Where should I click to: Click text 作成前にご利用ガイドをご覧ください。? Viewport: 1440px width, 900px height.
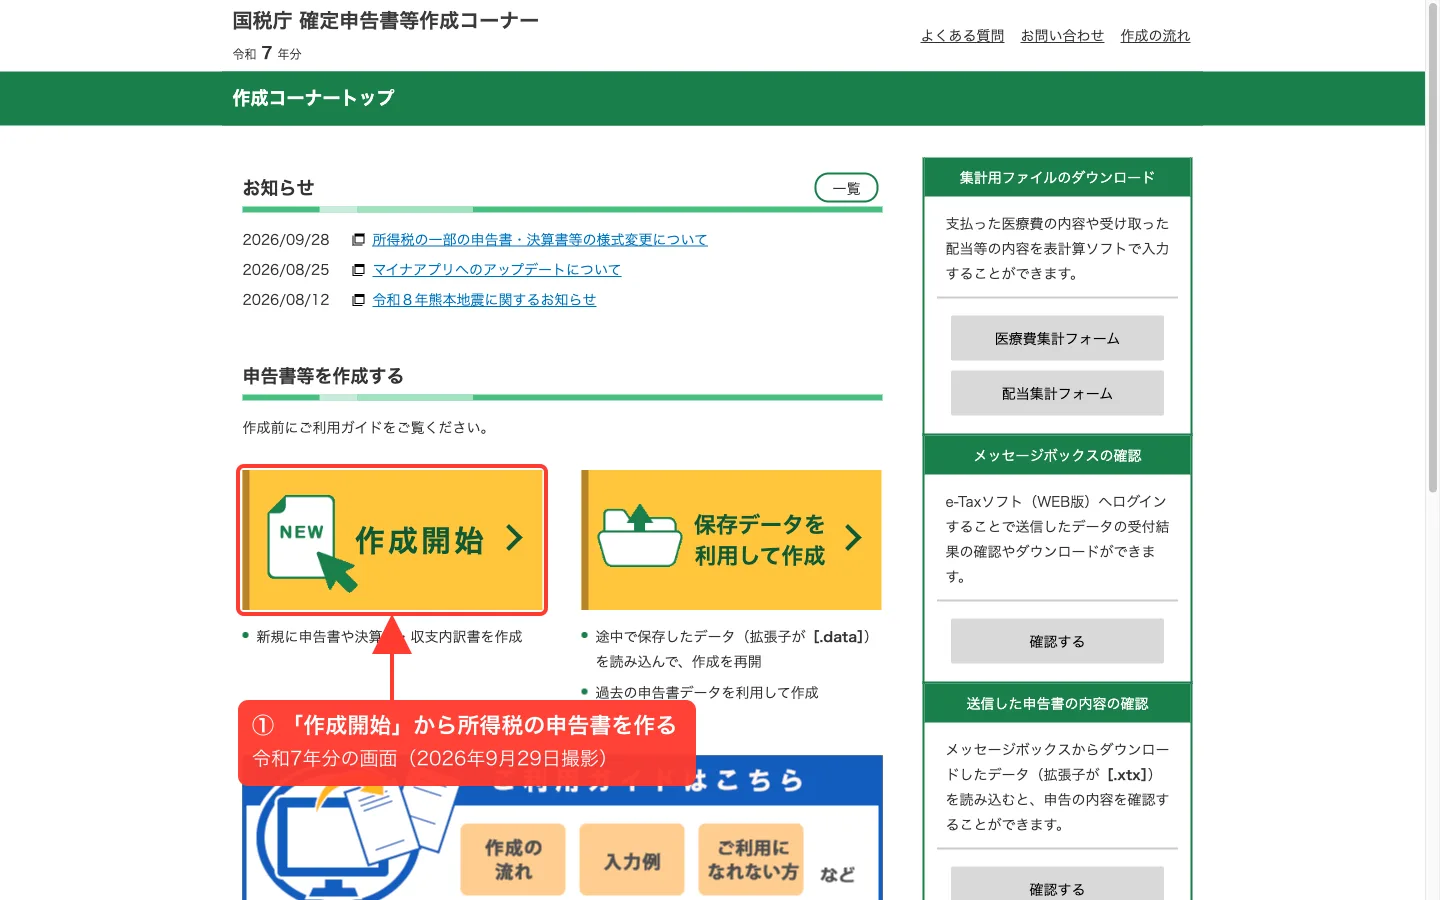pyautogui.click(x=367, y=428)
